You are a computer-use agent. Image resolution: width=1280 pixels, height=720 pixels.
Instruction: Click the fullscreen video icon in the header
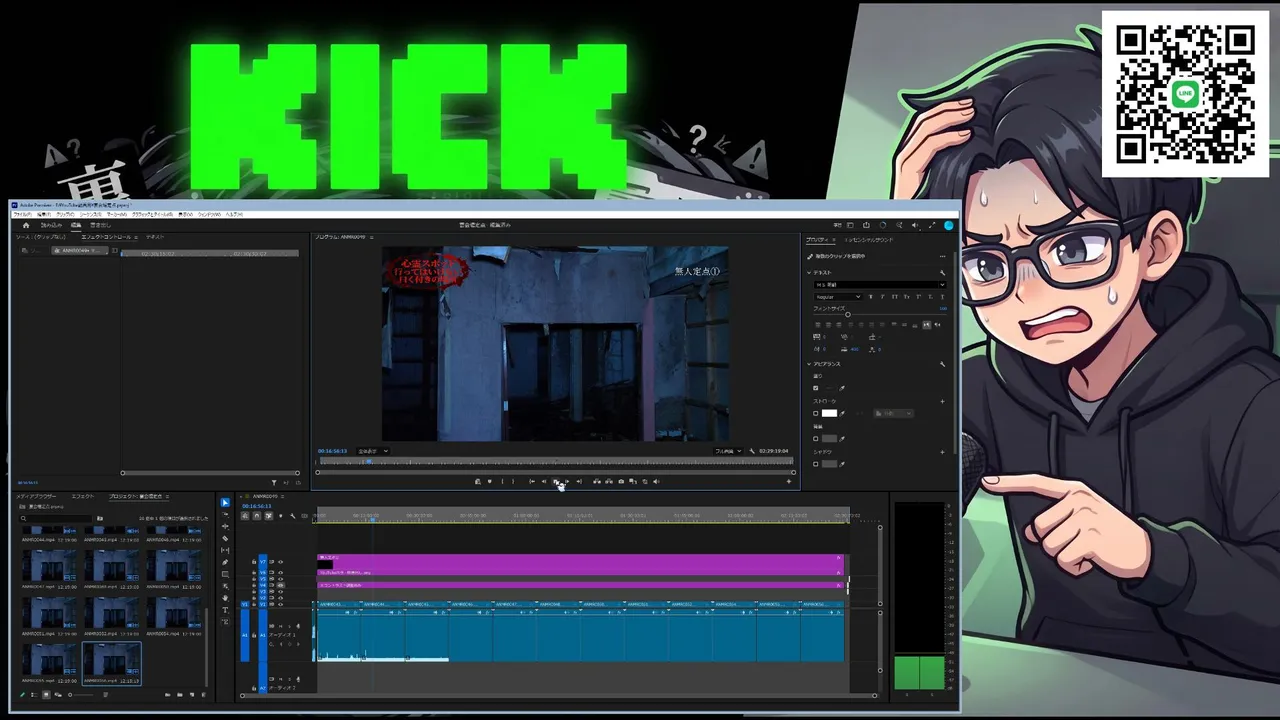pyautogui.click(x=932, y=225)
